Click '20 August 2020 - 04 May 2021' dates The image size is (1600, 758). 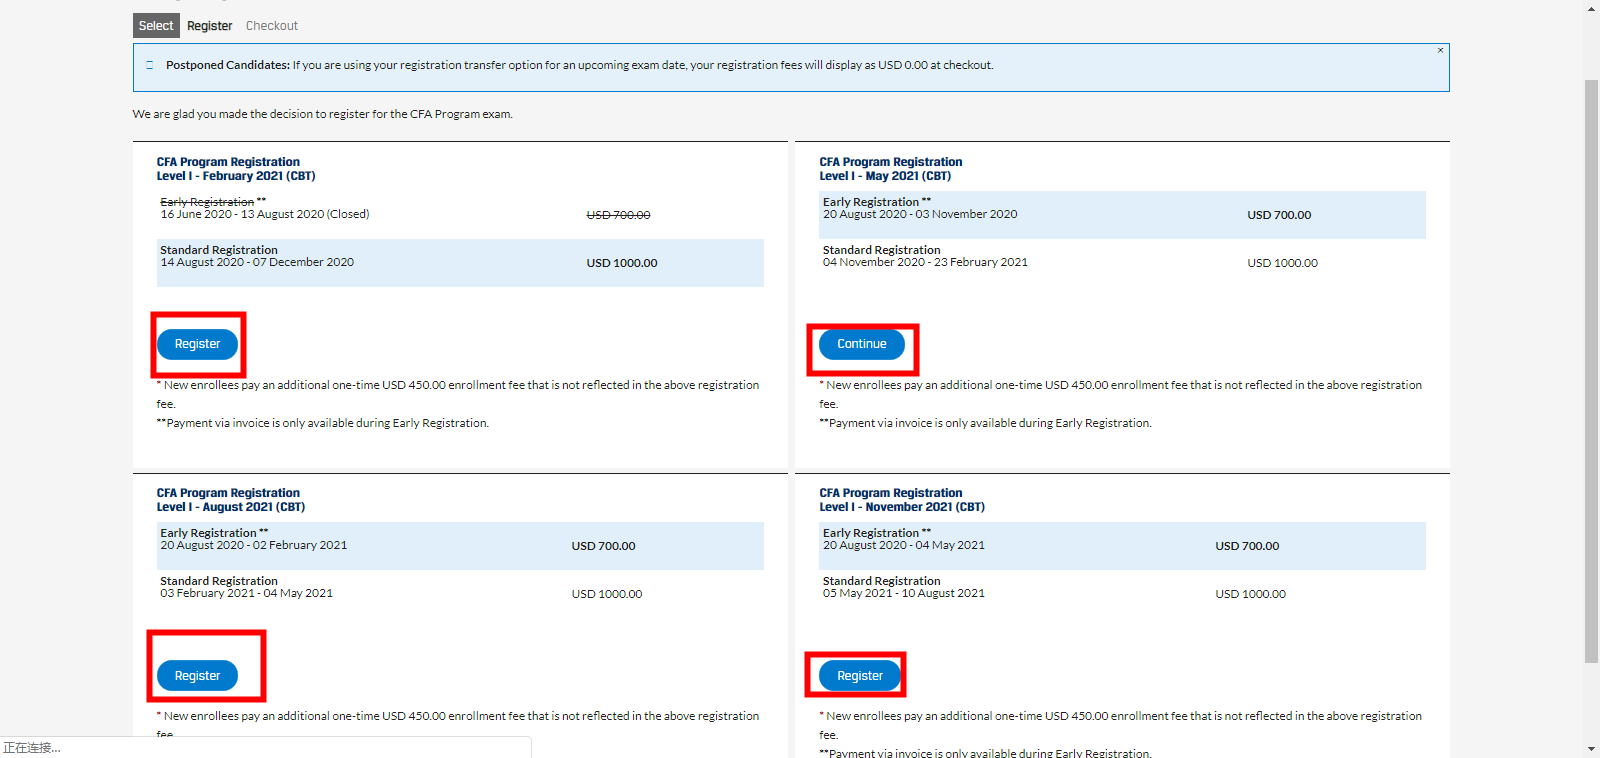click(x=904, y=545)
